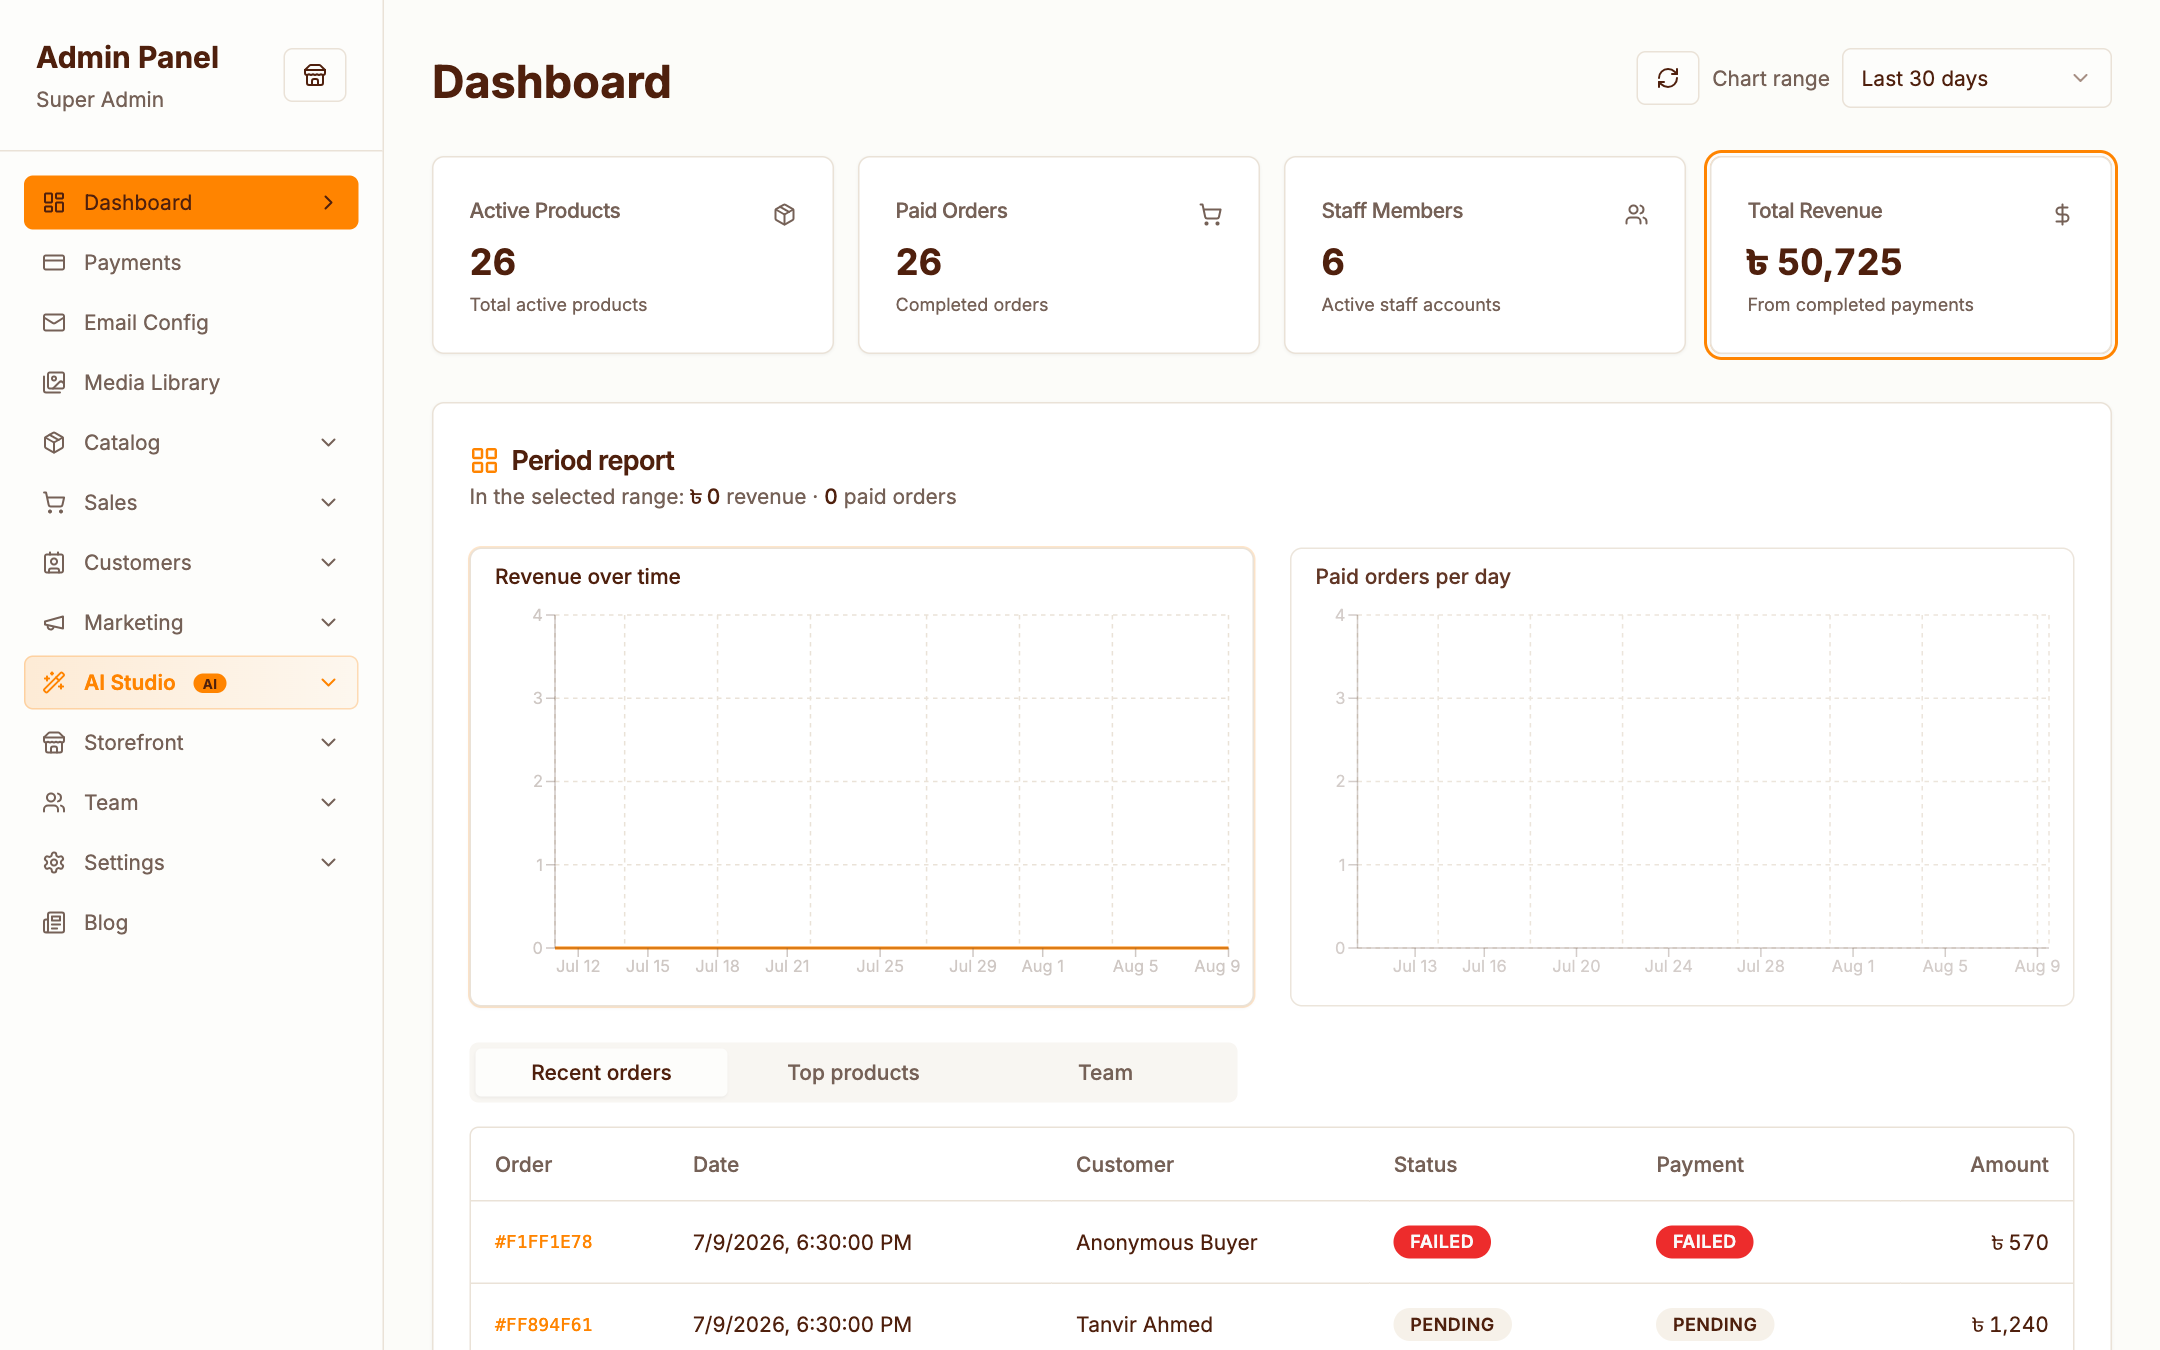Click the FAILED payment badge in first row
Viewport: 2160px width, 1350px height.
(x=1704, y=1241)
